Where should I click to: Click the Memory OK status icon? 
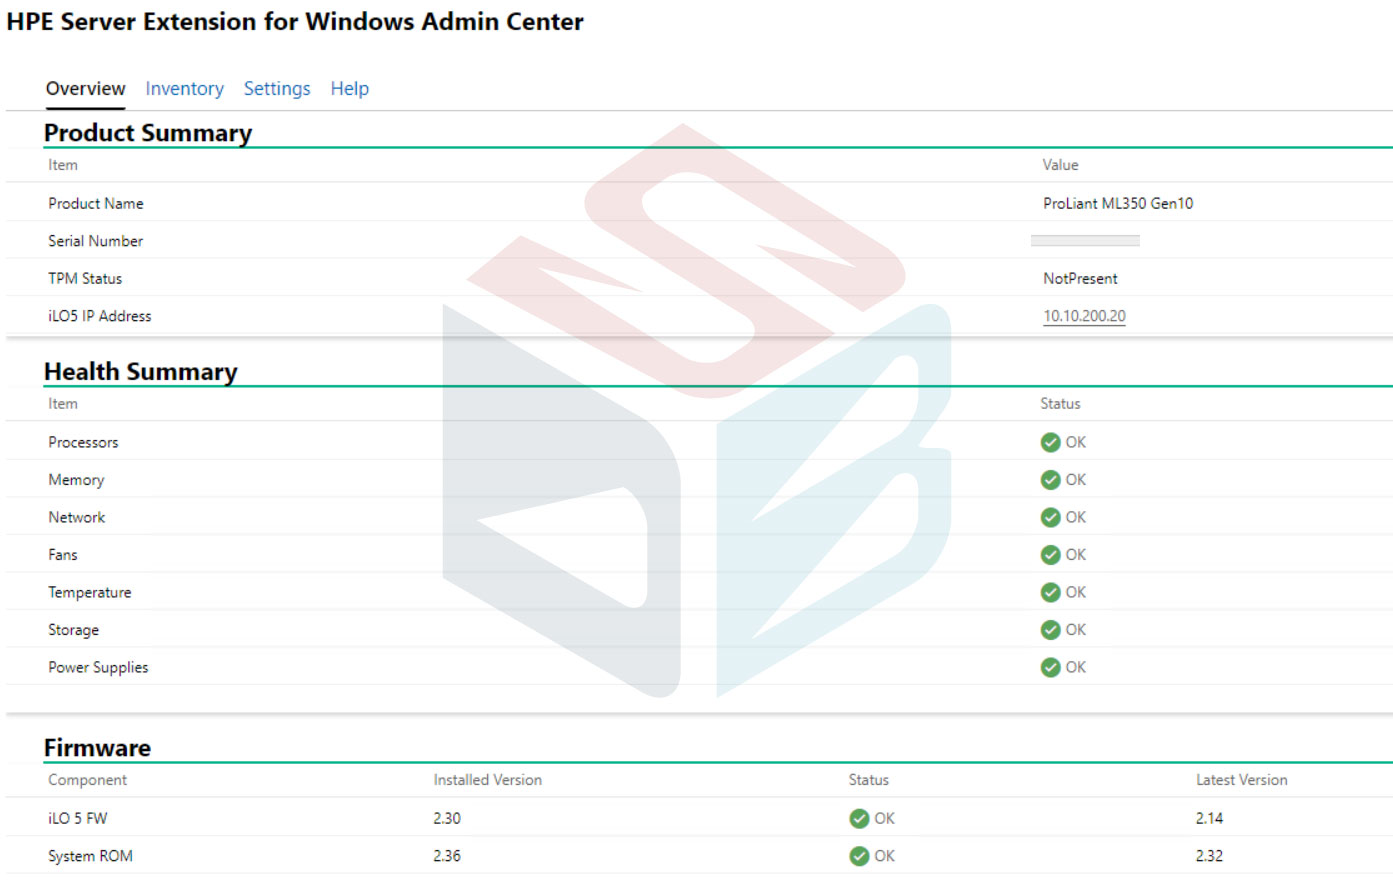pos(1051,480)
